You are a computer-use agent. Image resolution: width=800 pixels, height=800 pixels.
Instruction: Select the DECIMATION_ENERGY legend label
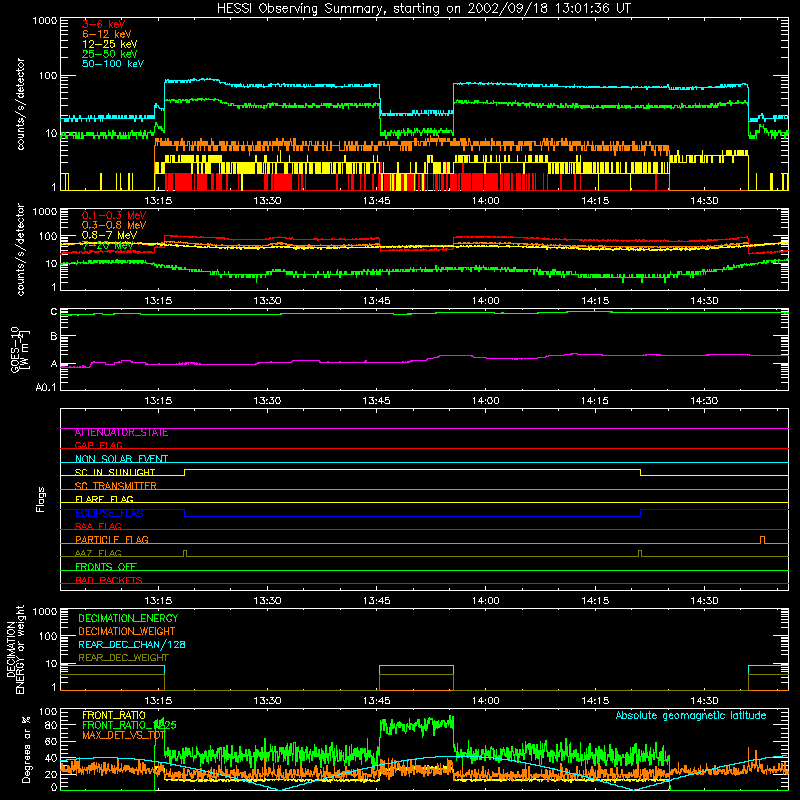click(128, 618)
